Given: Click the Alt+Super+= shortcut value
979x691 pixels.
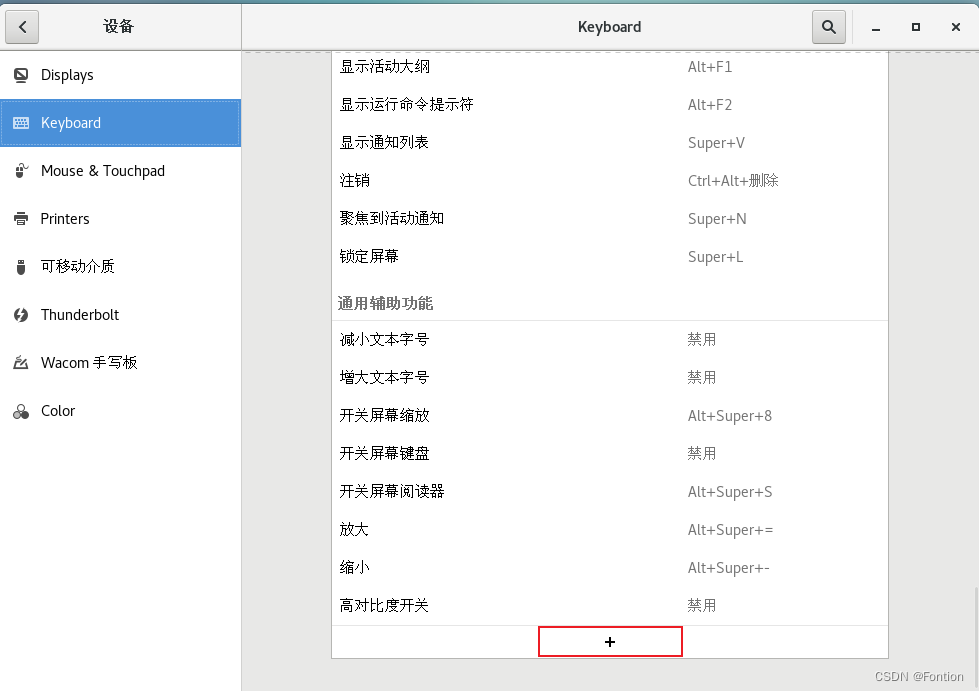Looking at the screenshot, I should (x=731, y=531).
